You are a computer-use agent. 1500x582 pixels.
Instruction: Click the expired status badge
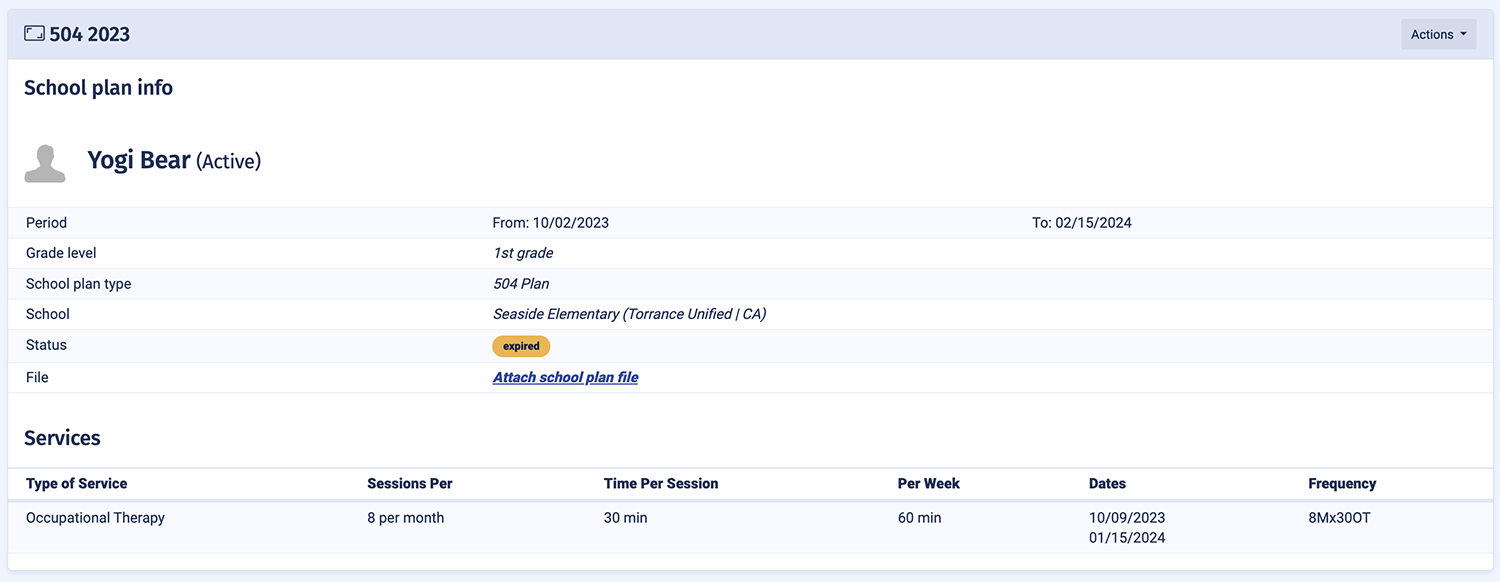[521, 346]
